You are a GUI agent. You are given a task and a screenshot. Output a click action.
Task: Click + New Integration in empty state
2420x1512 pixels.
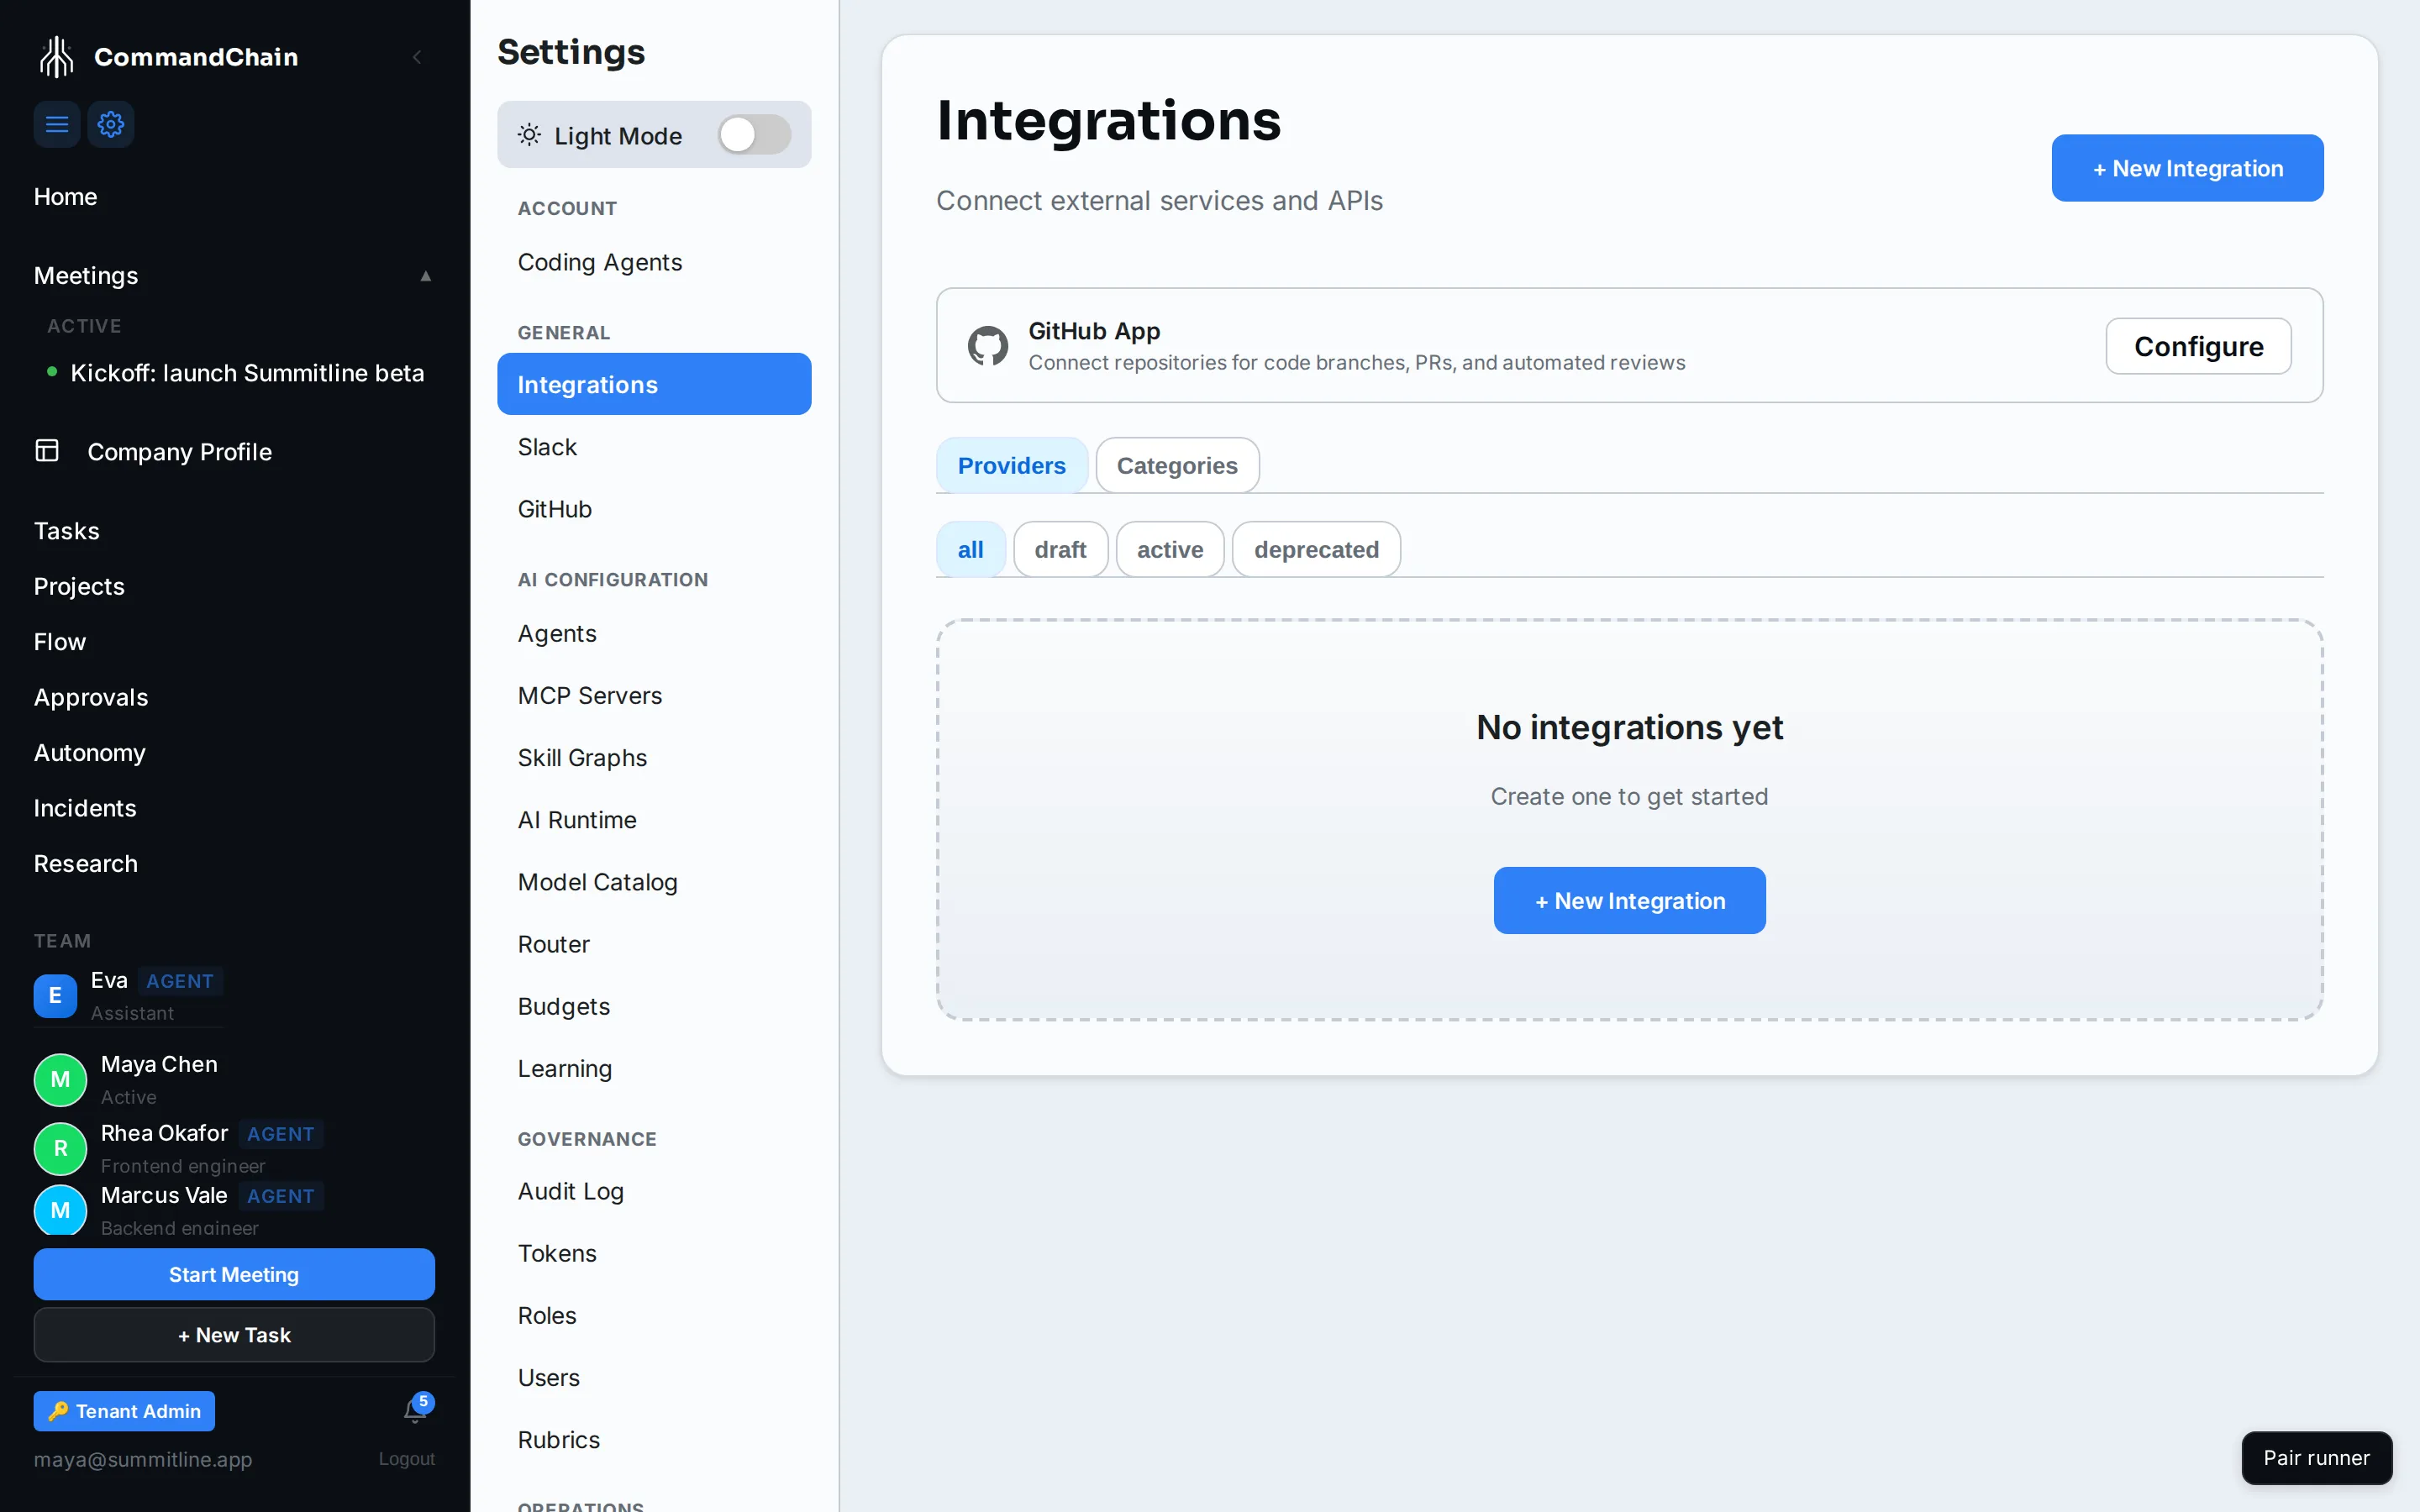click(1629, 900)
